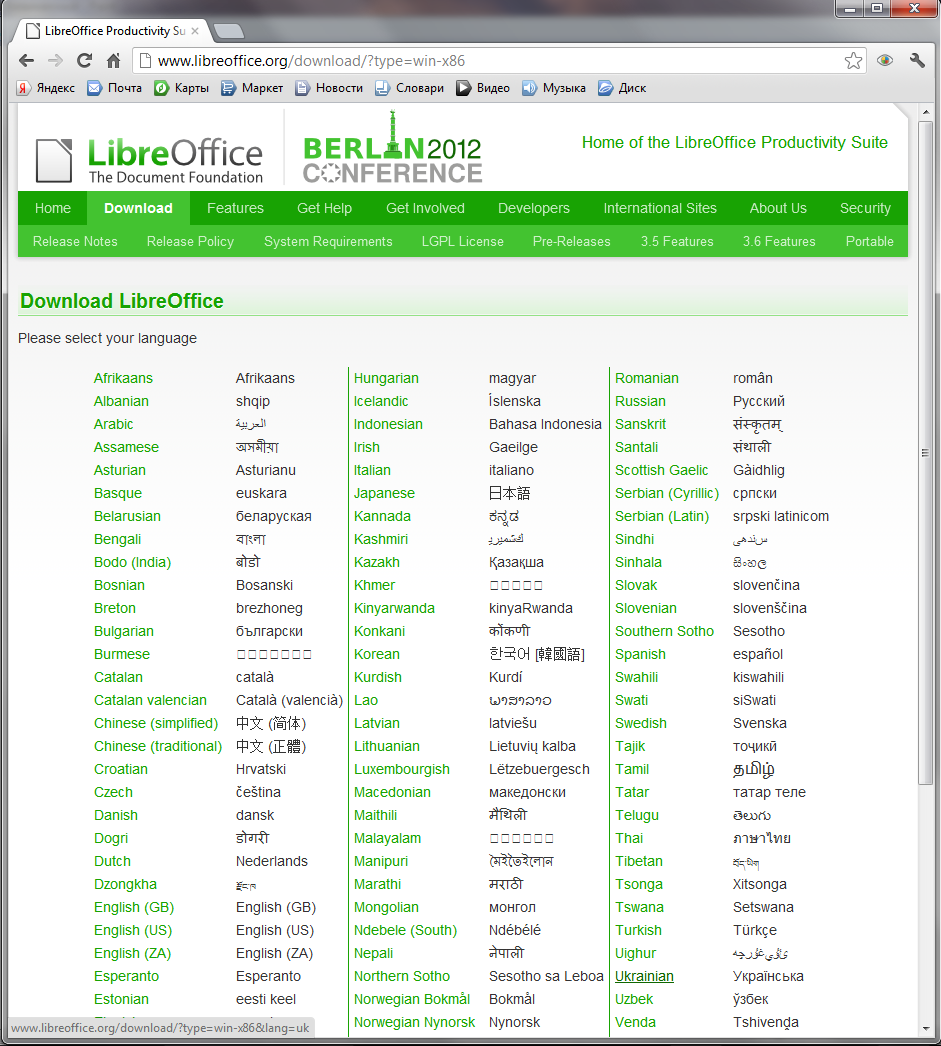Open the Developers menu item
941x1046 pixels.
pyautogui.click(x=534, y=208)
